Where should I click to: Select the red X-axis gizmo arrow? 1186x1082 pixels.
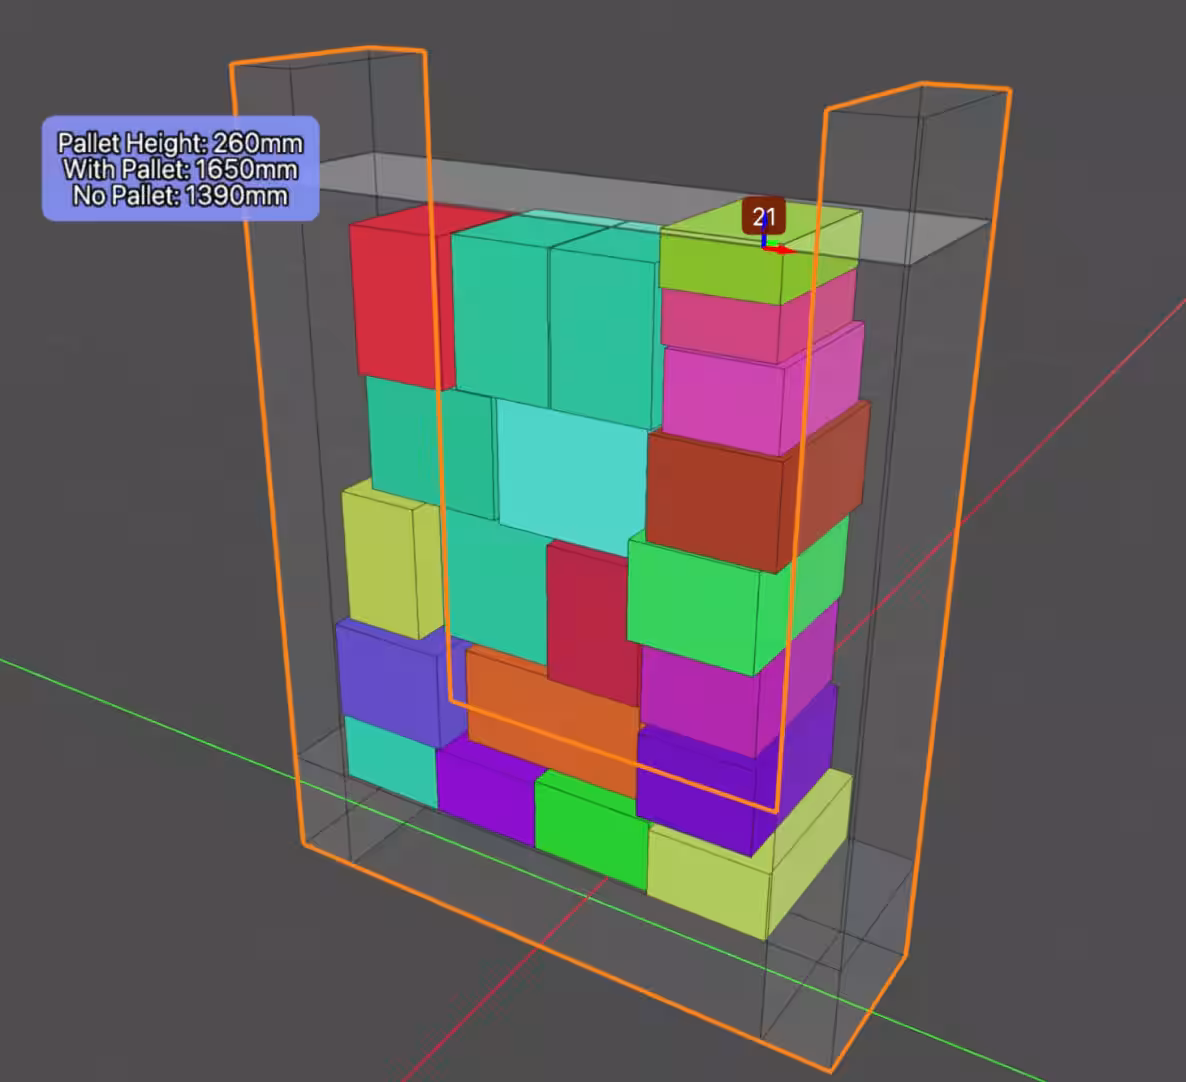[782, 250]
